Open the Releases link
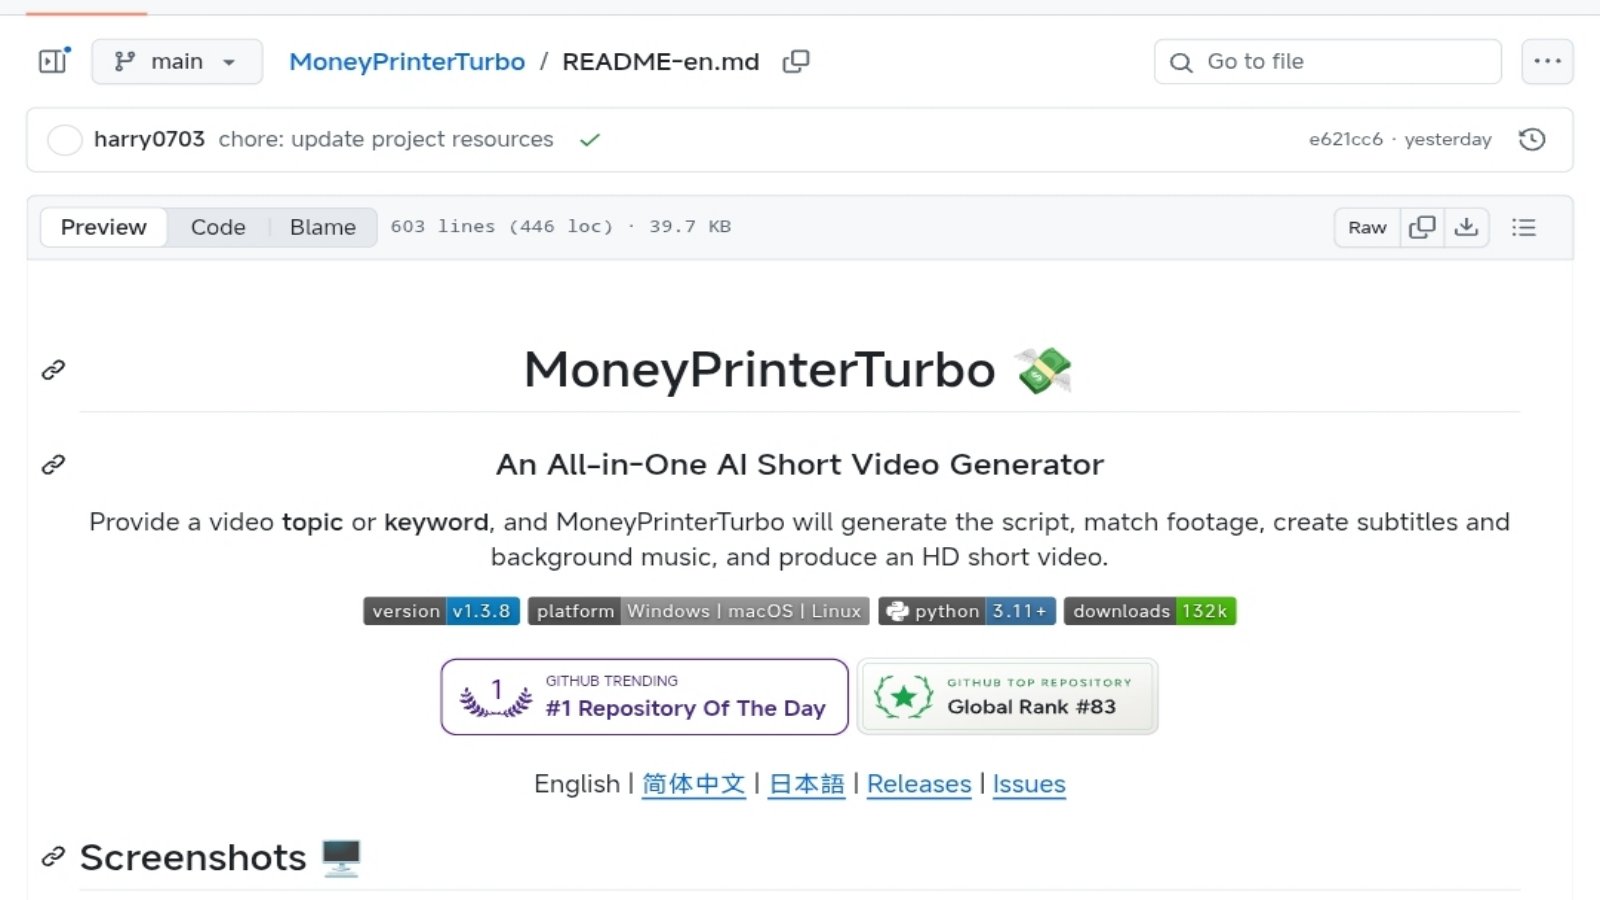 click(x=919, y=784)
